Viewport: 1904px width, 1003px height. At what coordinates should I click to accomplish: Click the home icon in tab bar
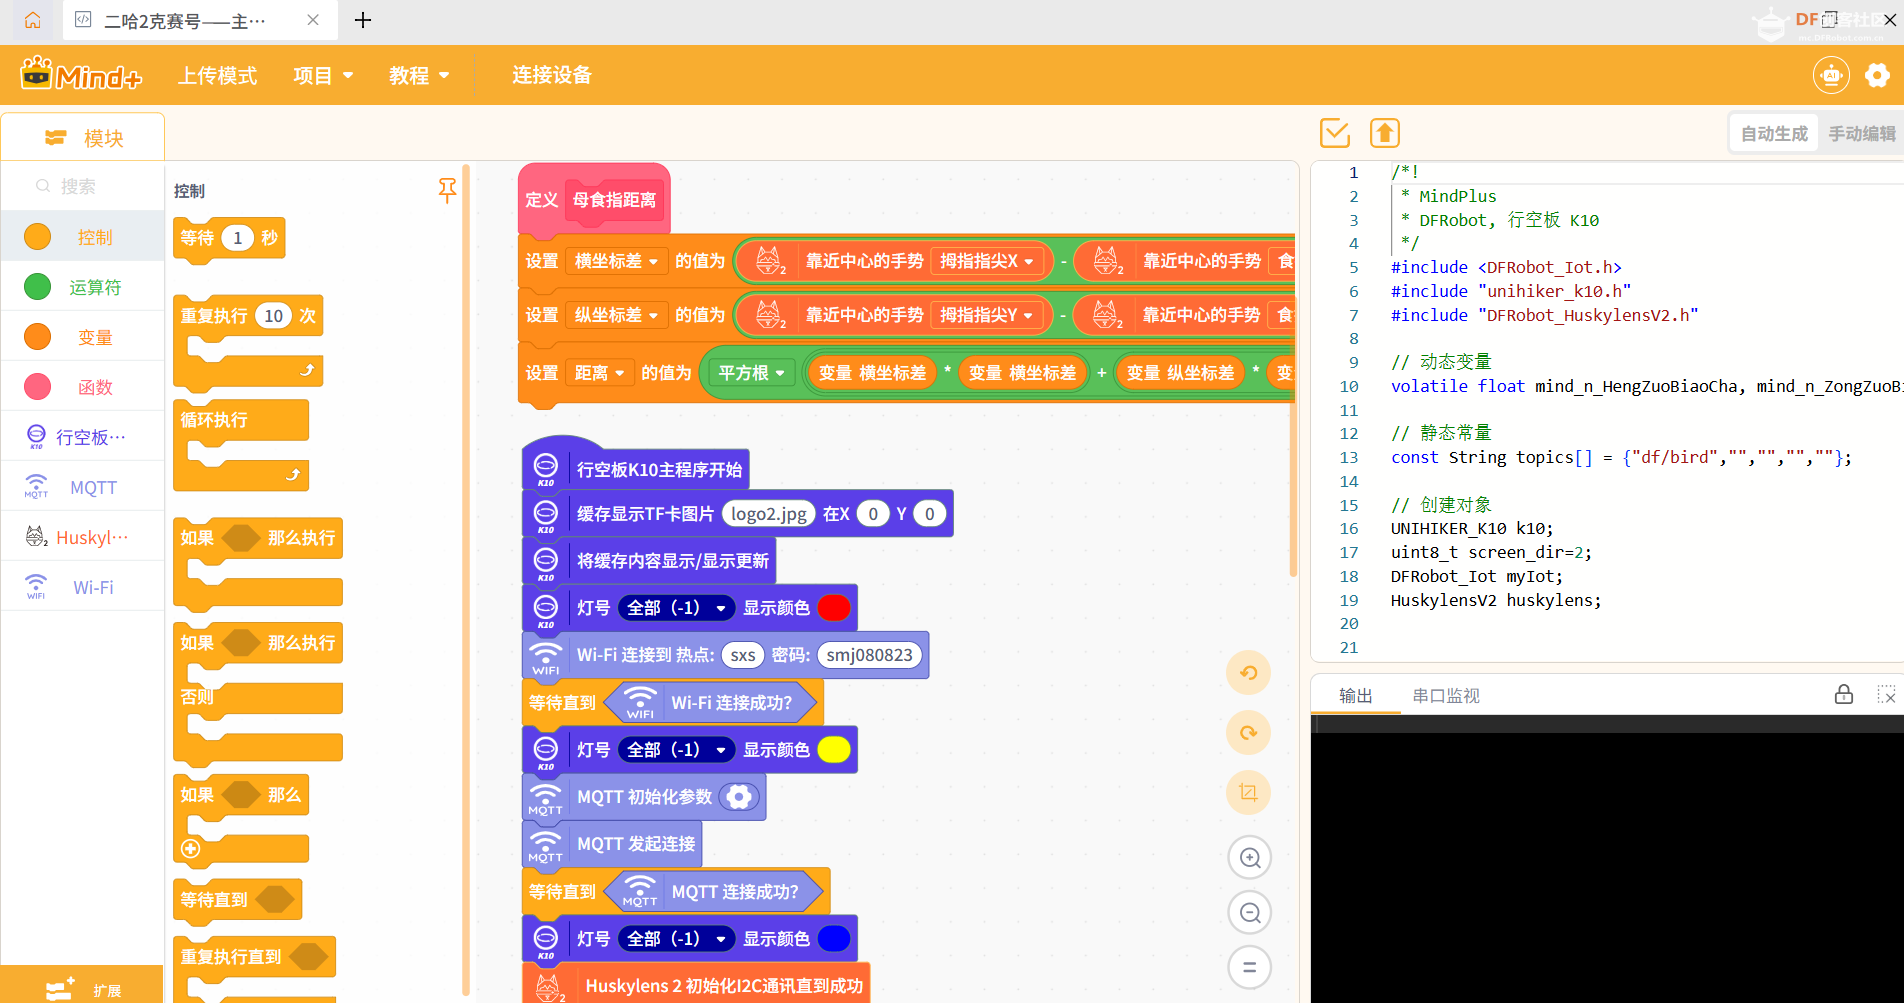(x=32, y=20)
